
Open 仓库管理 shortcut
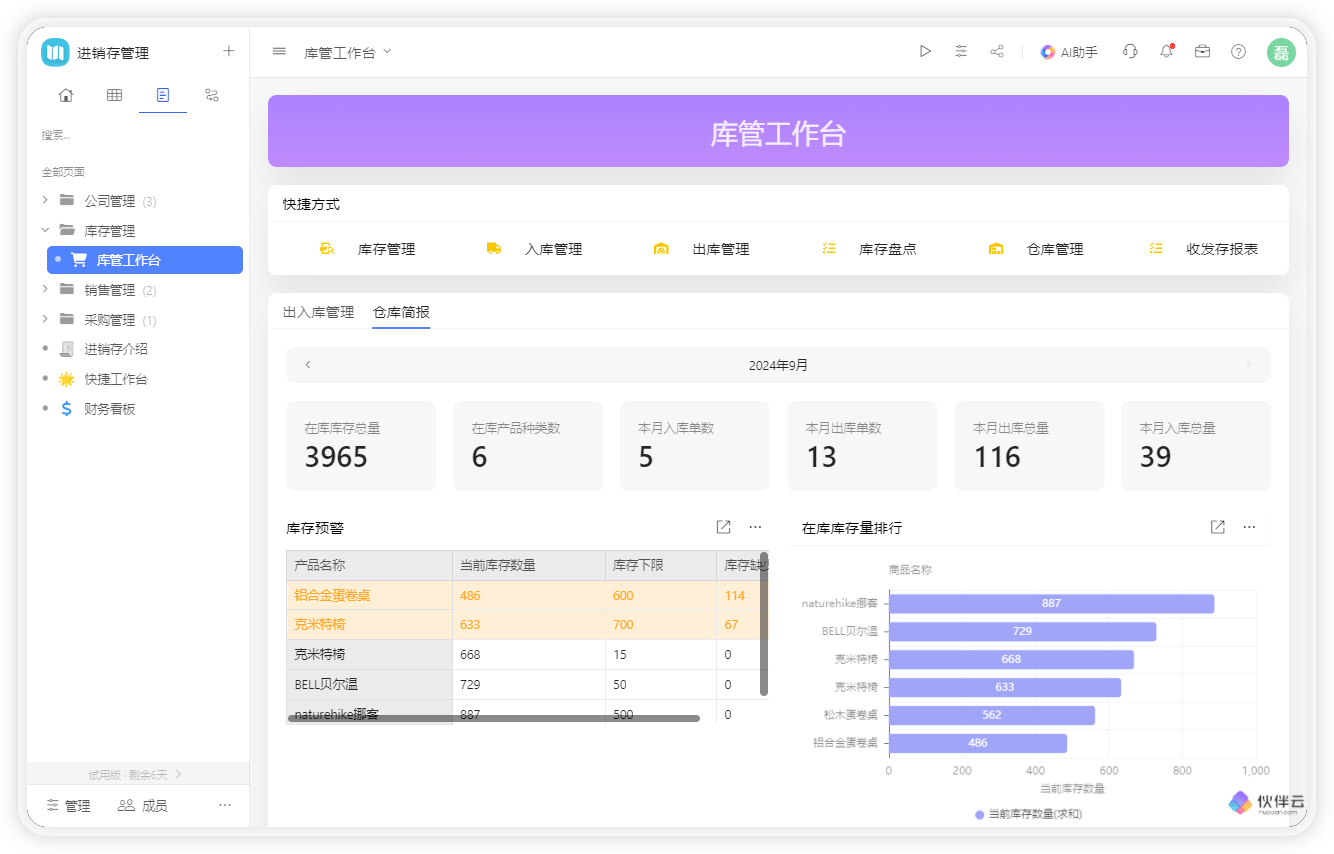tap(1035, 249)
